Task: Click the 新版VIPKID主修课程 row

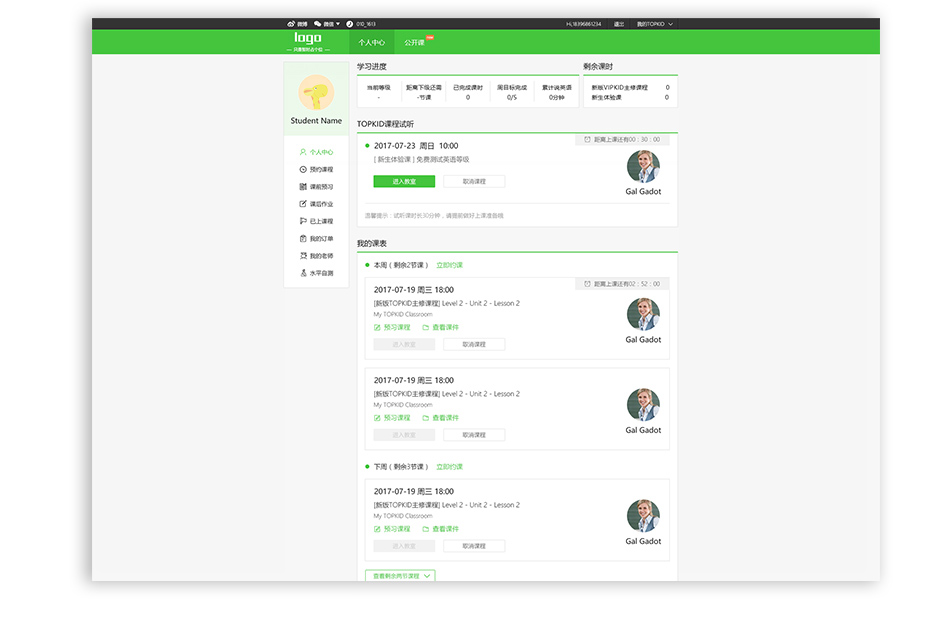Action: [631, 87]
